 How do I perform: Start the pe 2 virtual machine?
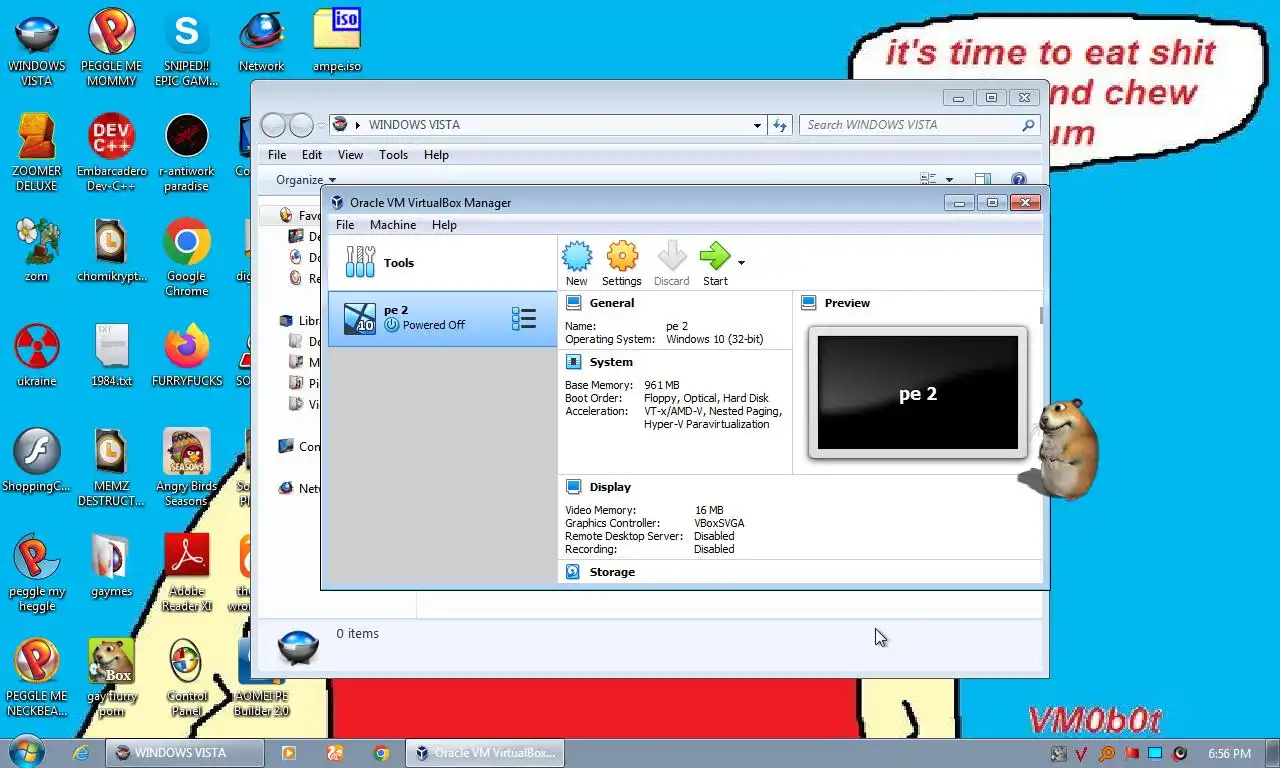(x=715, y=264)
